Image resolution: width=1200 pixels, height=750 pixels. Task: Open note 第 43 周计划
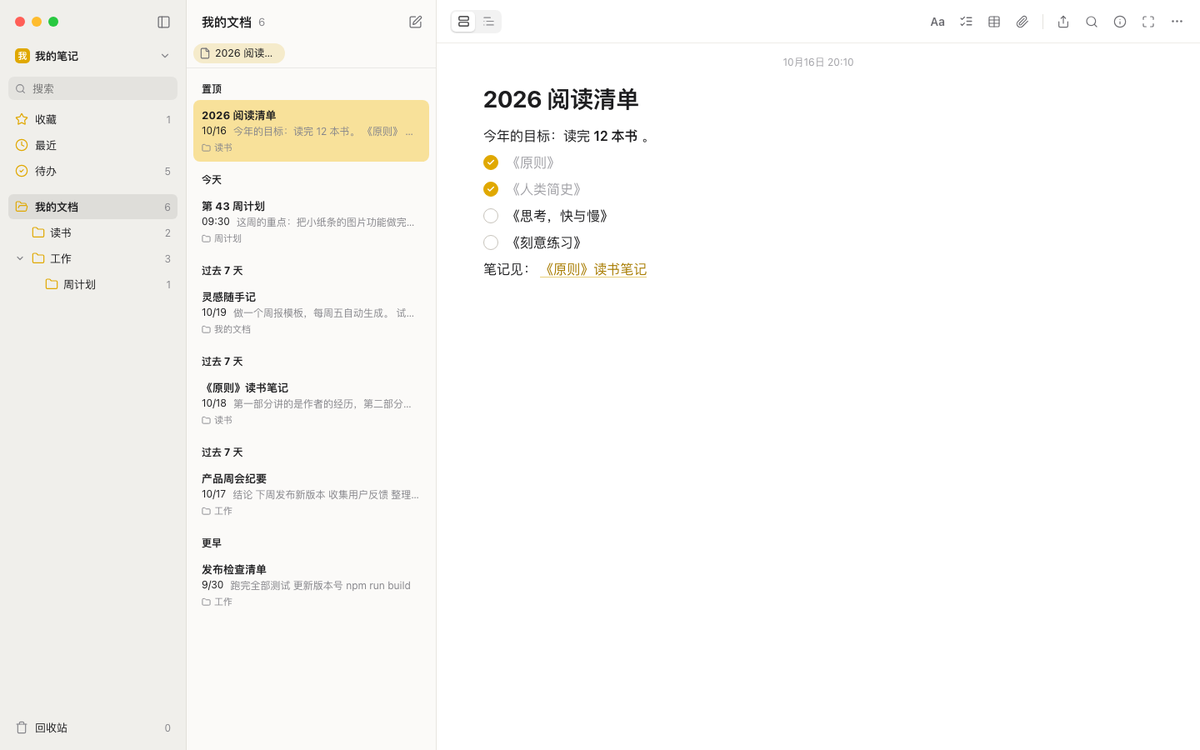point(311,221)
